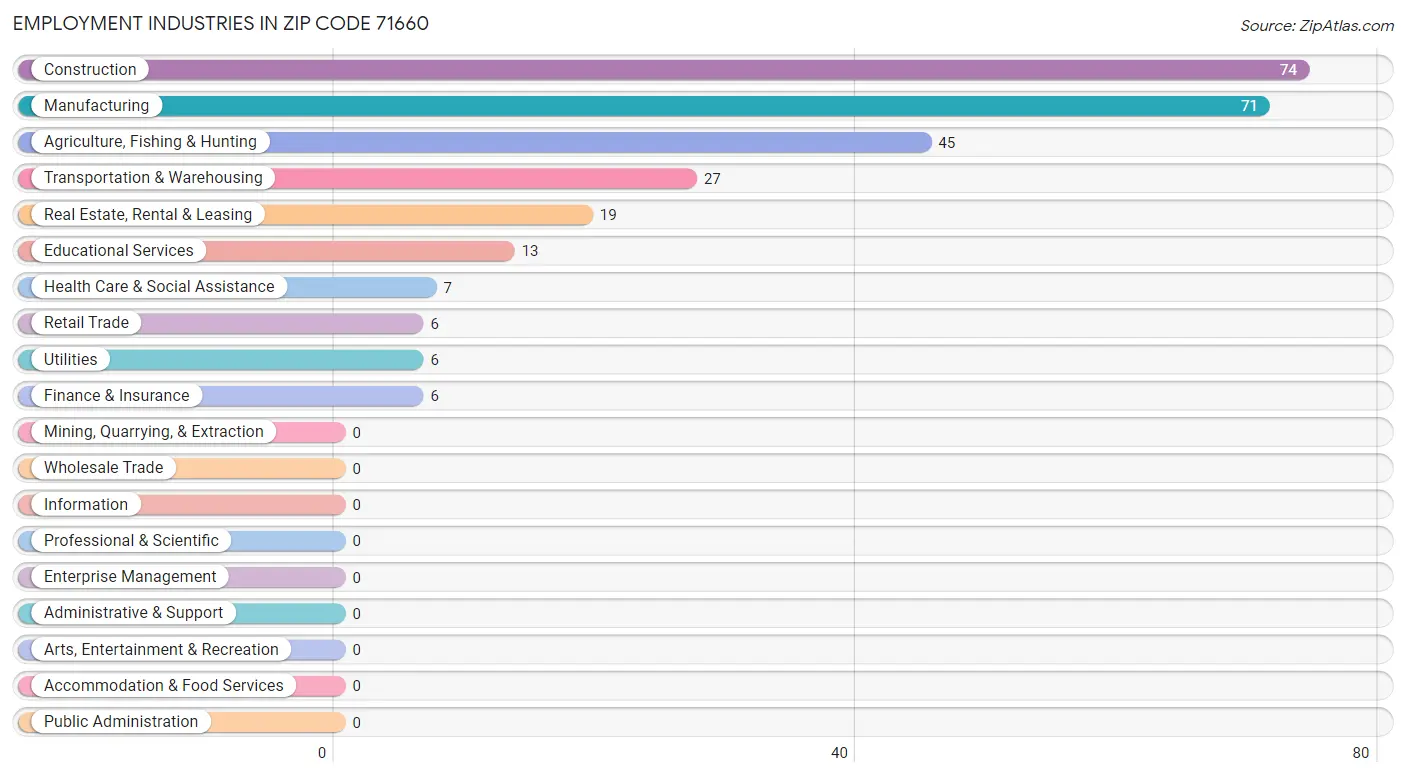Select the Wholesale Trade label
Viewport: 1406px width, 777px height.
(x=103, y=468)
